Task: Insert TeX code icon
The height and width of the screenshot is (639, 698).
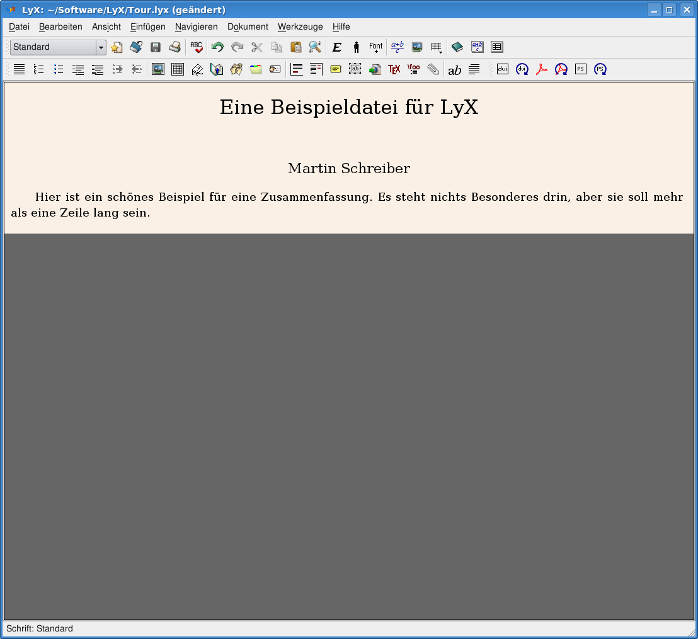Action: point(394,69)
